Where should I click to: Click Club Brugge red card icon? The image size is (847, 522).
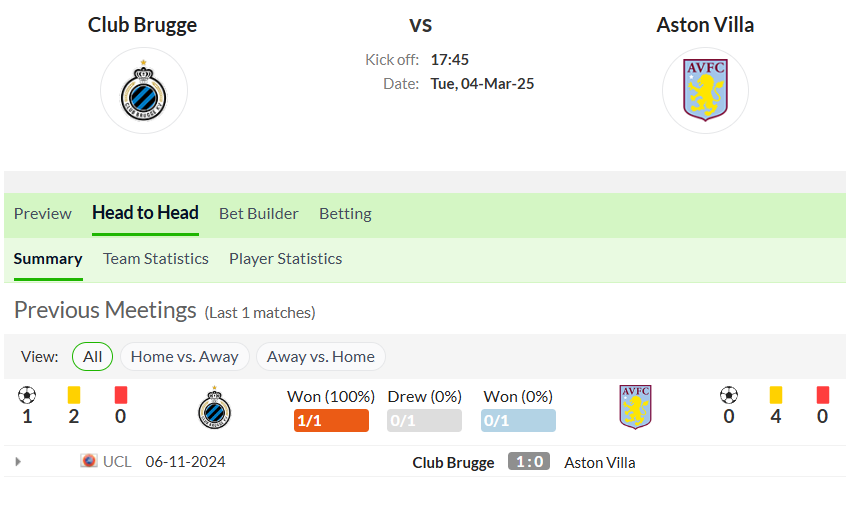[120, 395]
